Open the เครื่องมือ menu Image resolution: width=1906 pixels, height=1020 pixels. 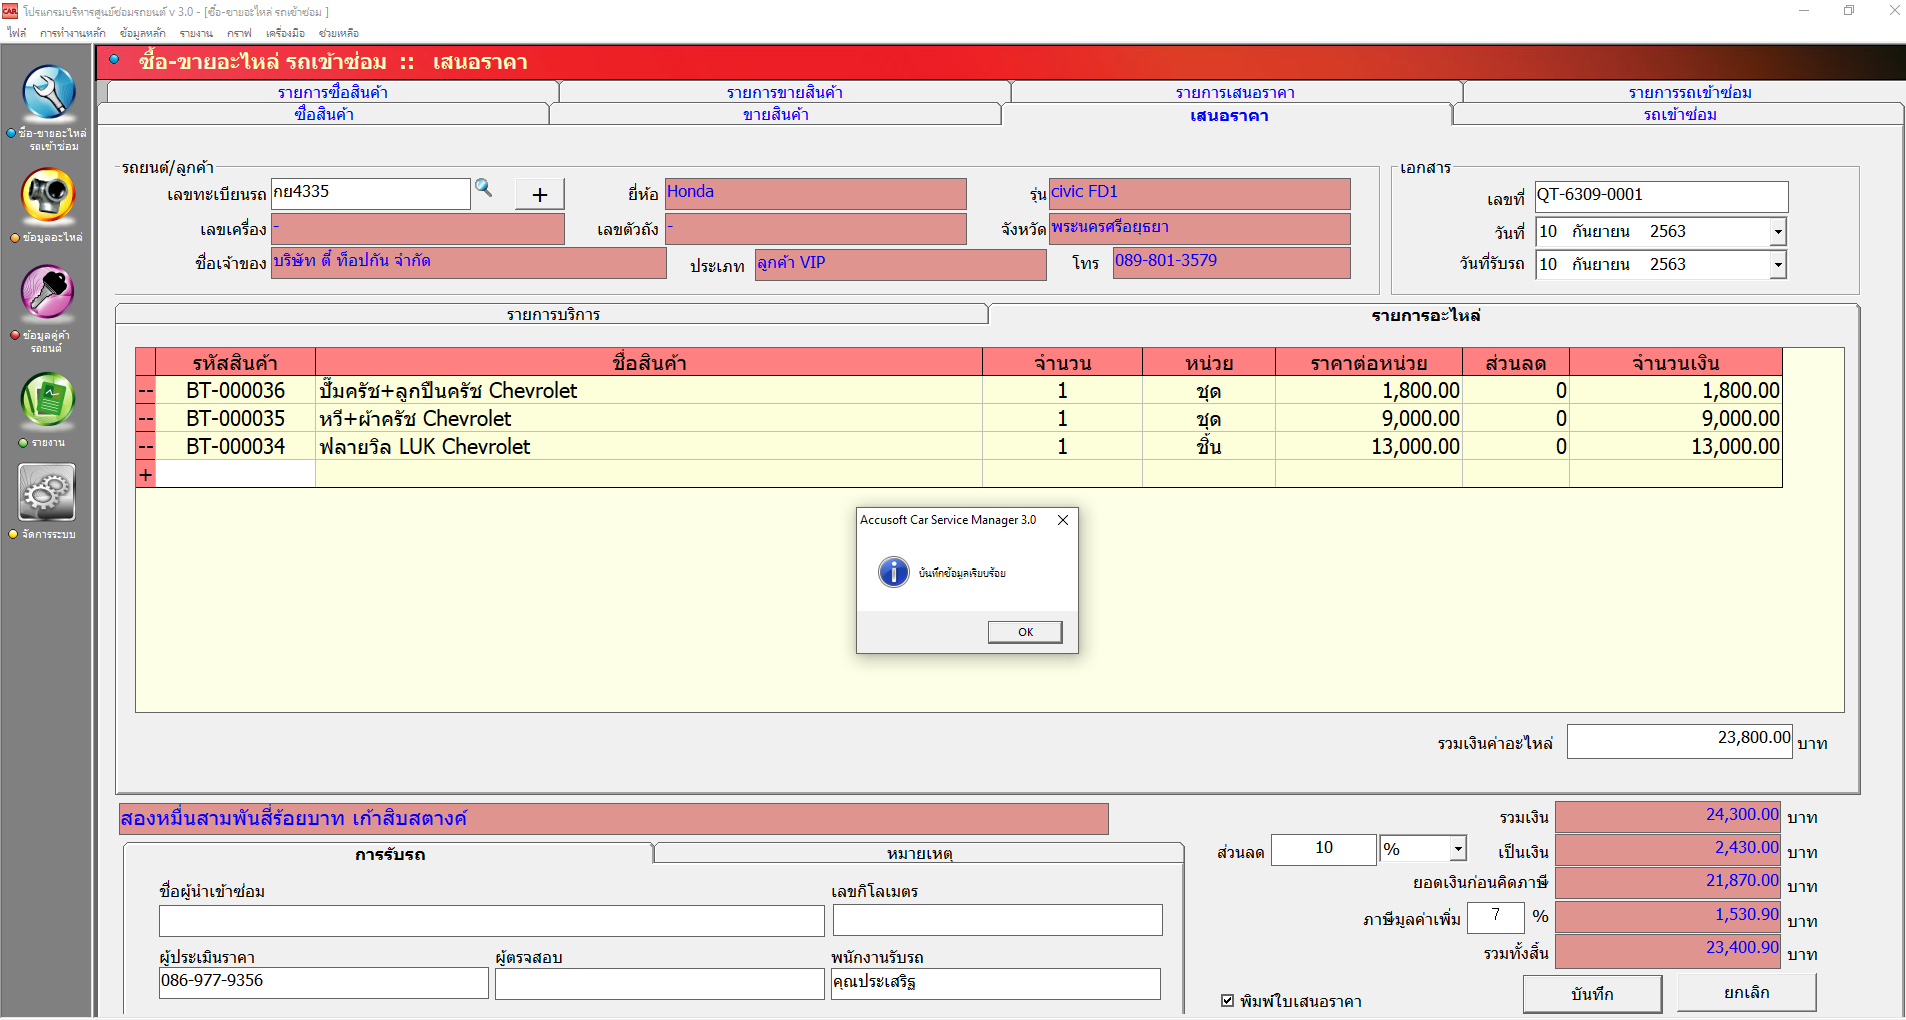285,33
